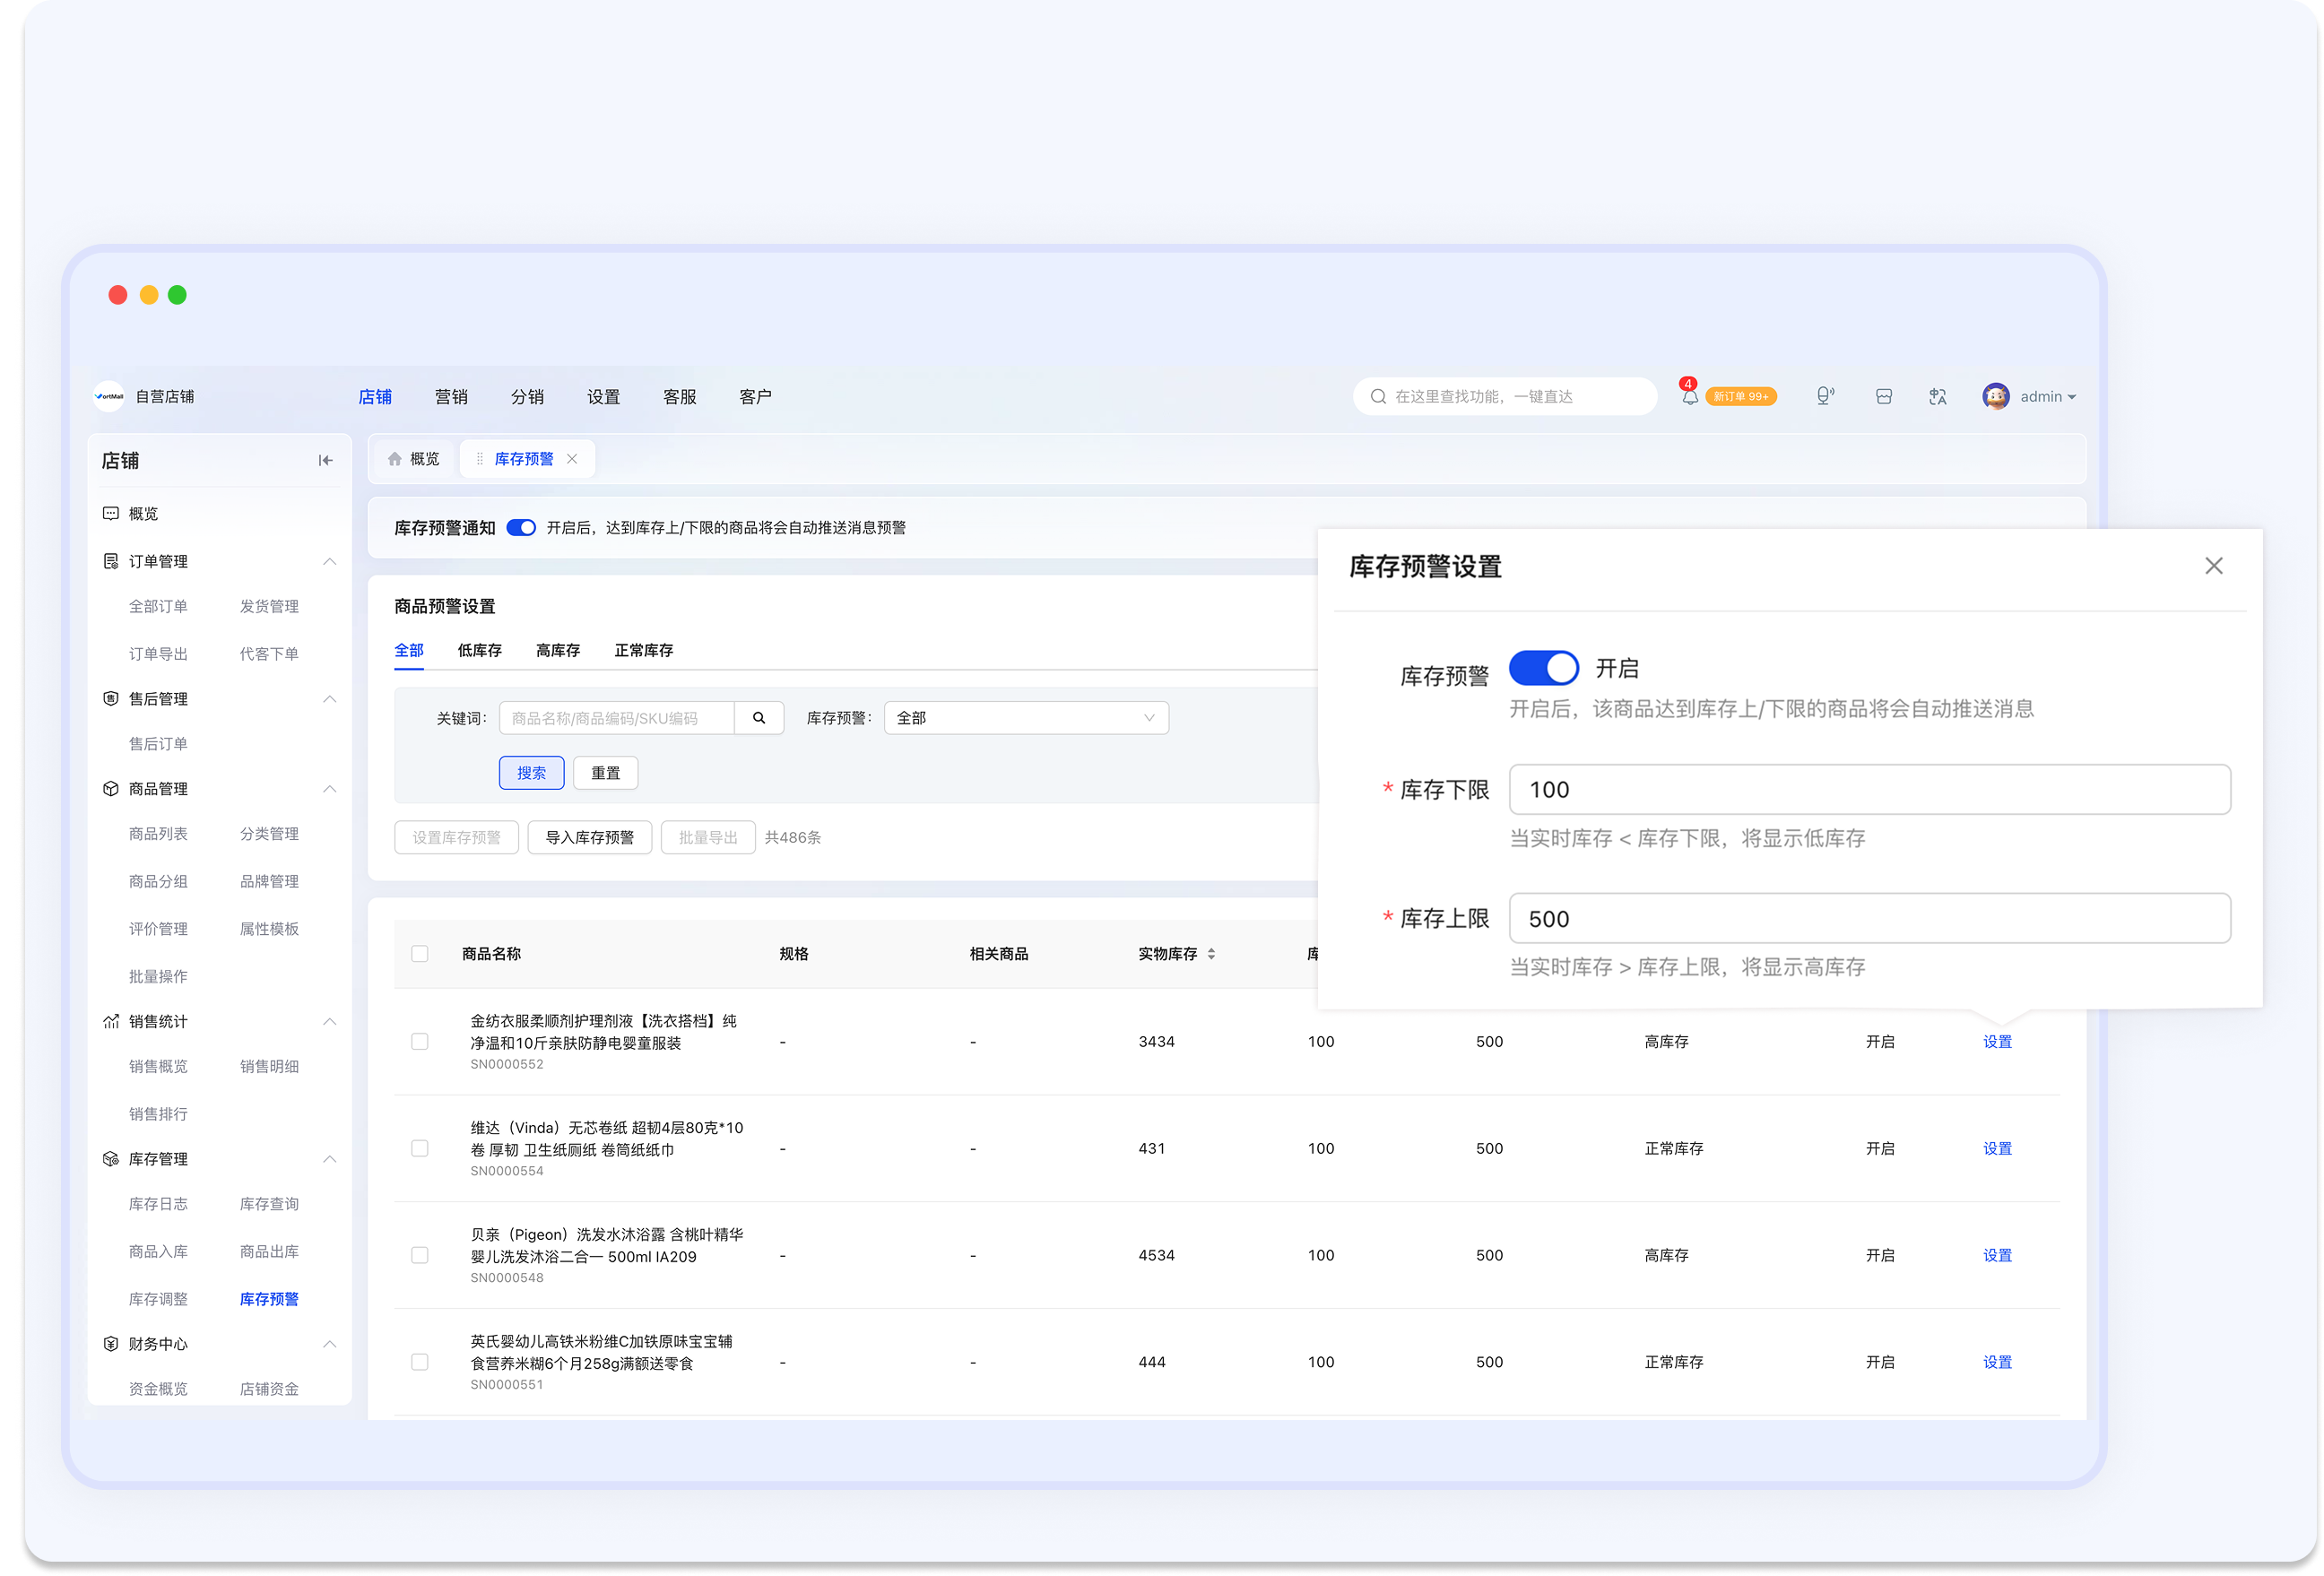Screen dimensions: 2324x1576
Task: Focus the 关键词 product search field
Action: pyautogui.click(x=616, y=717)
